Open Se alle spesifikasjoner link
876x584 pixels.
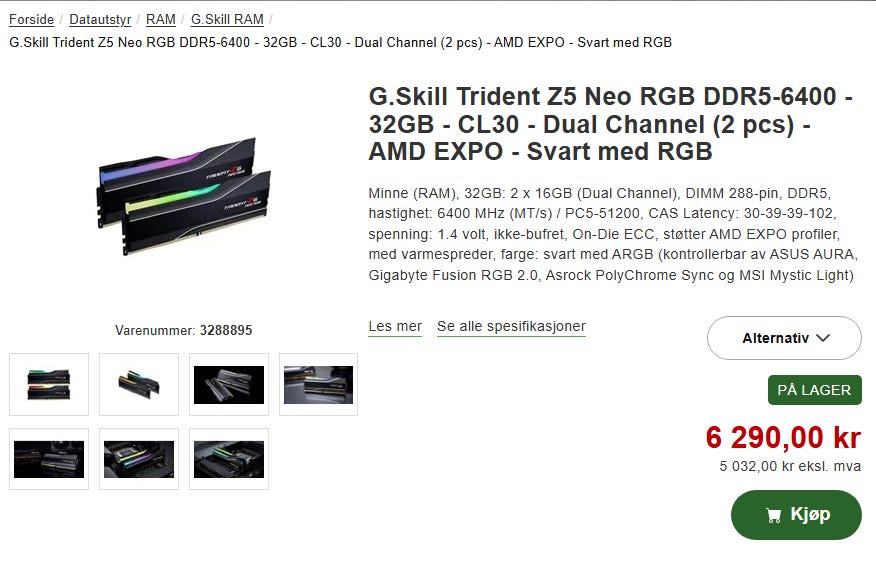pos(511,326)
